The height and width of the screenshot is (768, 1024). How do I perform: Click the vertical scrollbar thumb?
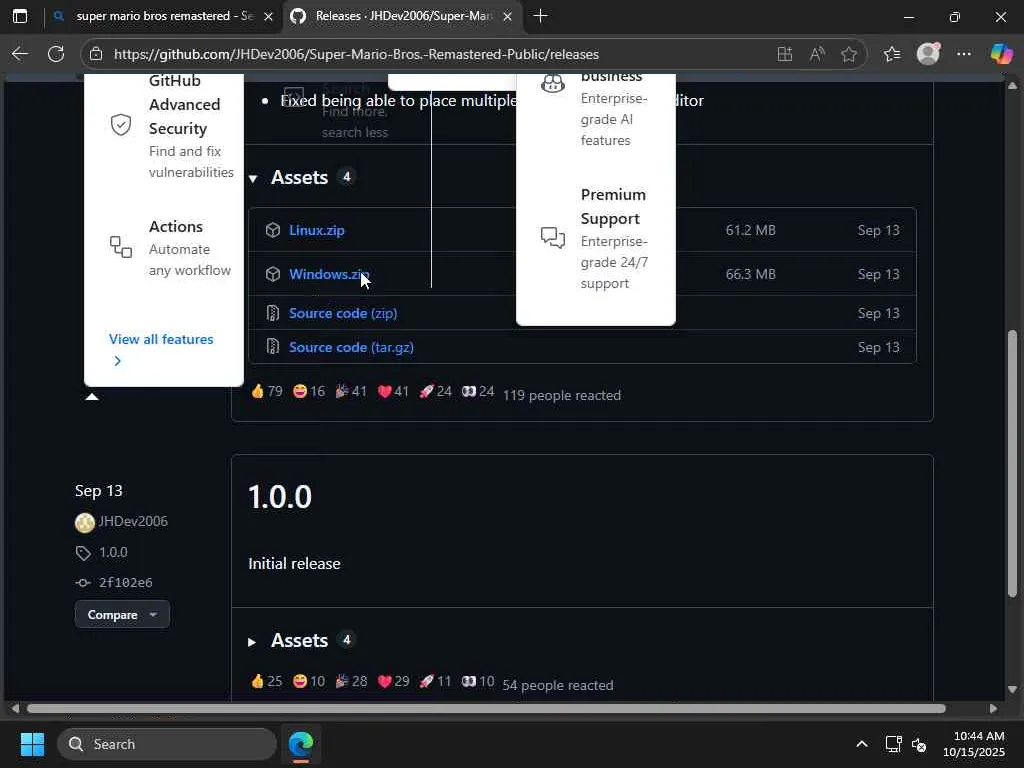(x=1012, y=464)
